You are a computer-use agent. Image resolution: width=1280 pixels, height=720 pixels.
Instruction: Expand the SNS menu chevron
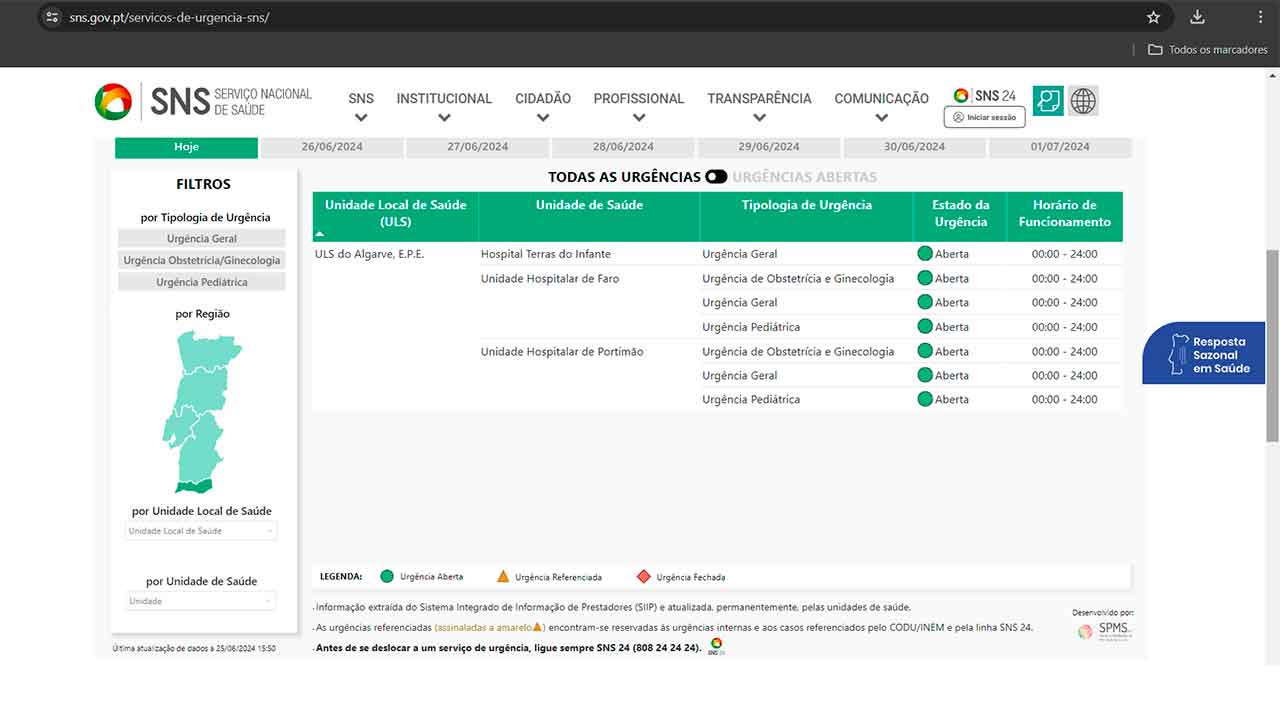pyautogui.click(x=361, y=118)
